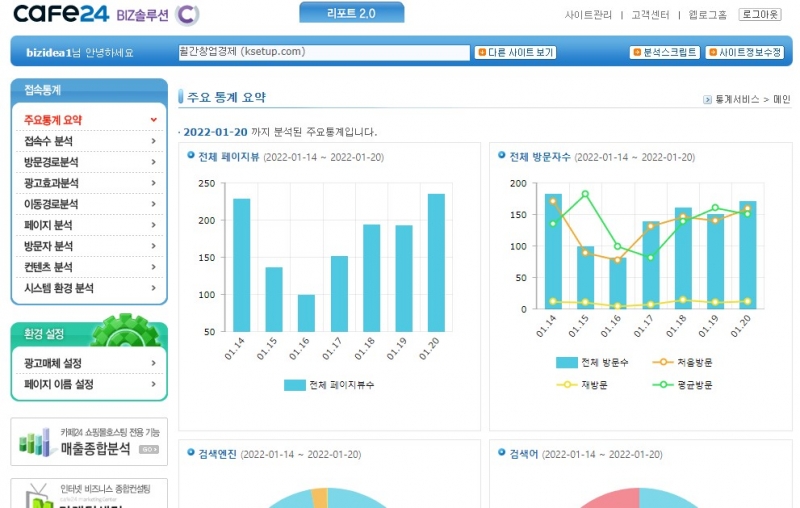Open 컨텐츠 분석 menu
Screen dimensions: 800x508
48,267
